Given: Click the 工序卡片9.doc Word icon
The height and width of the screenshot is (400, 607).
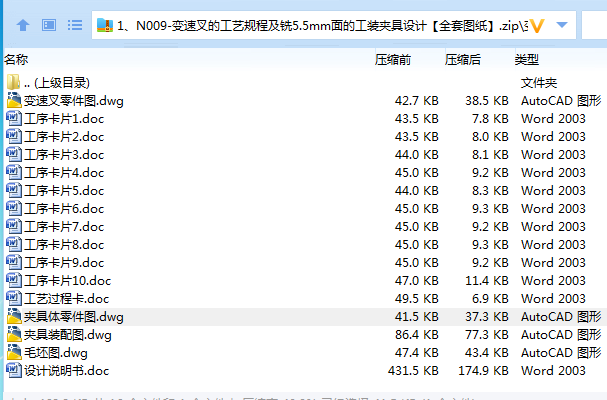Looking at the screenshot, I should (x=14, y=263).
